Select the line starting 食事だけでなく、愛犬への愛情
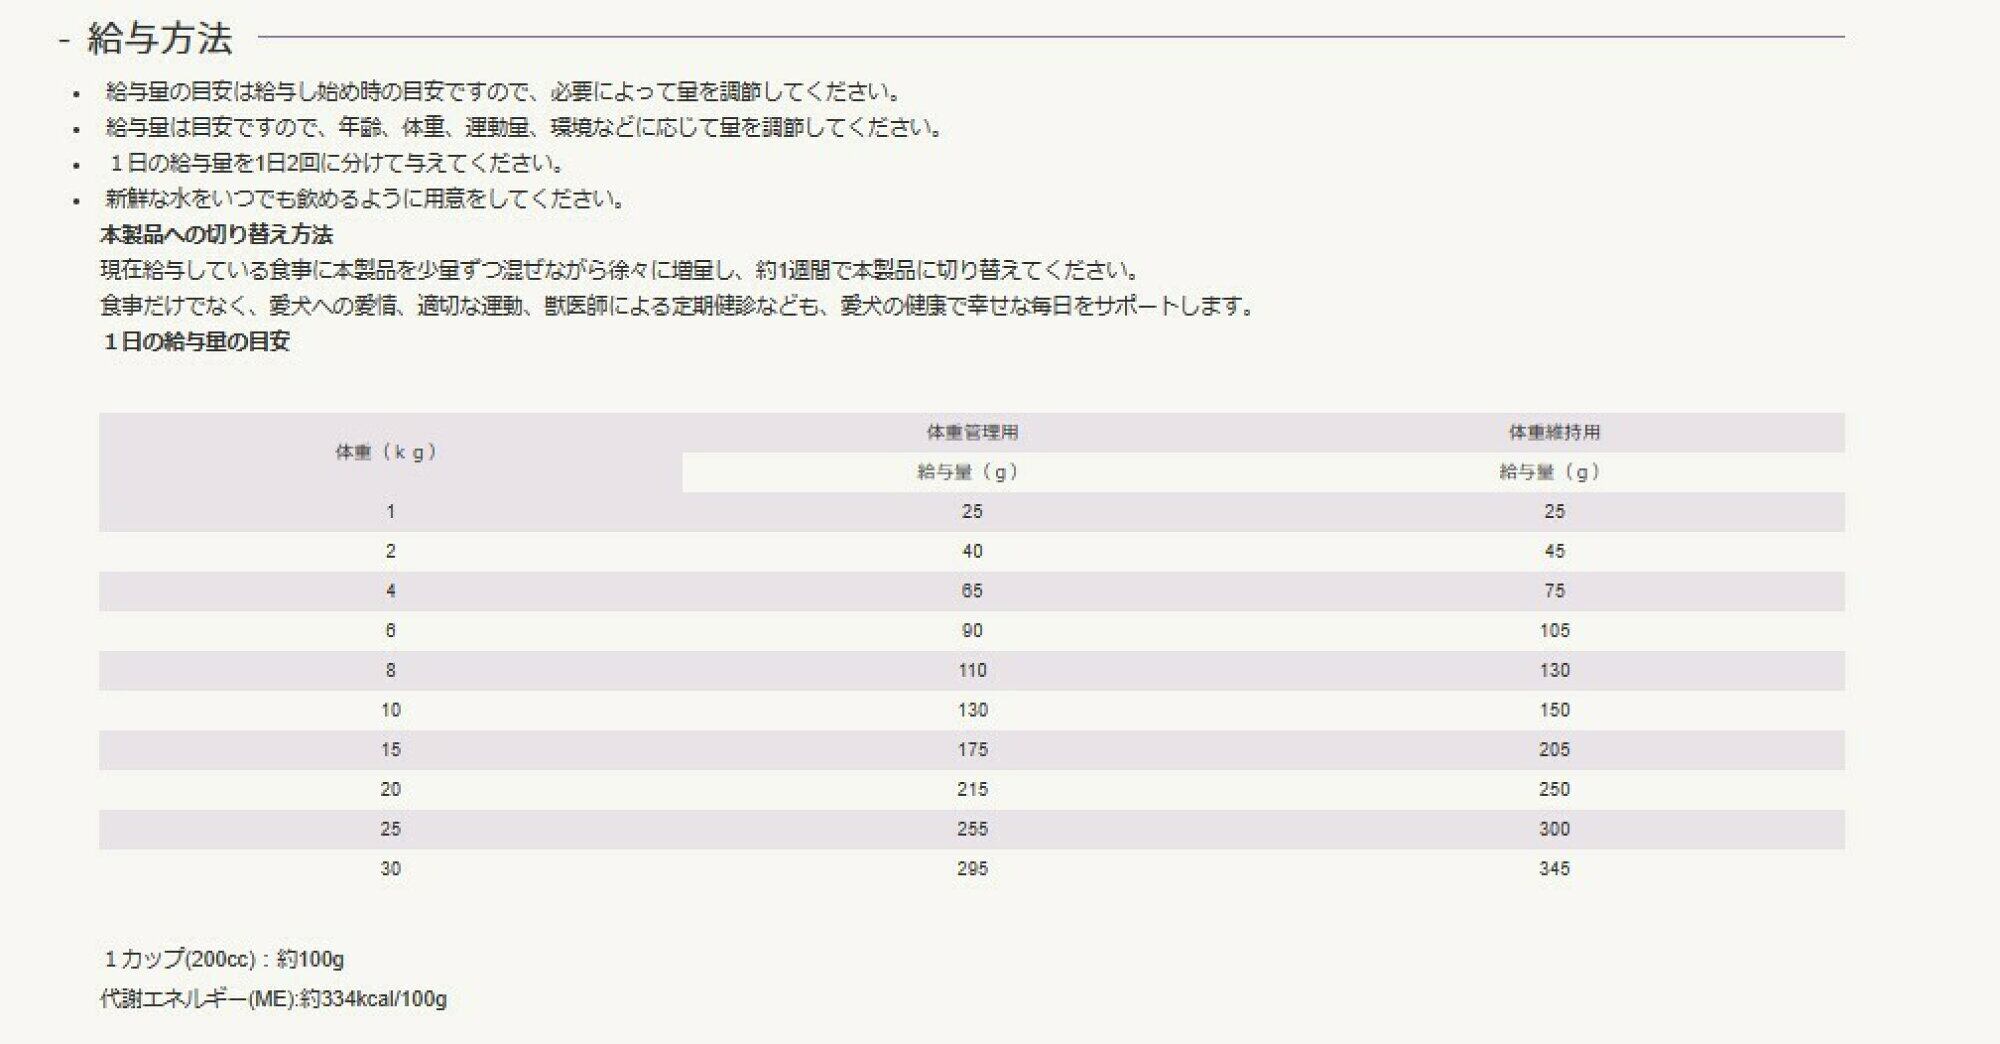 coord(679,306)
